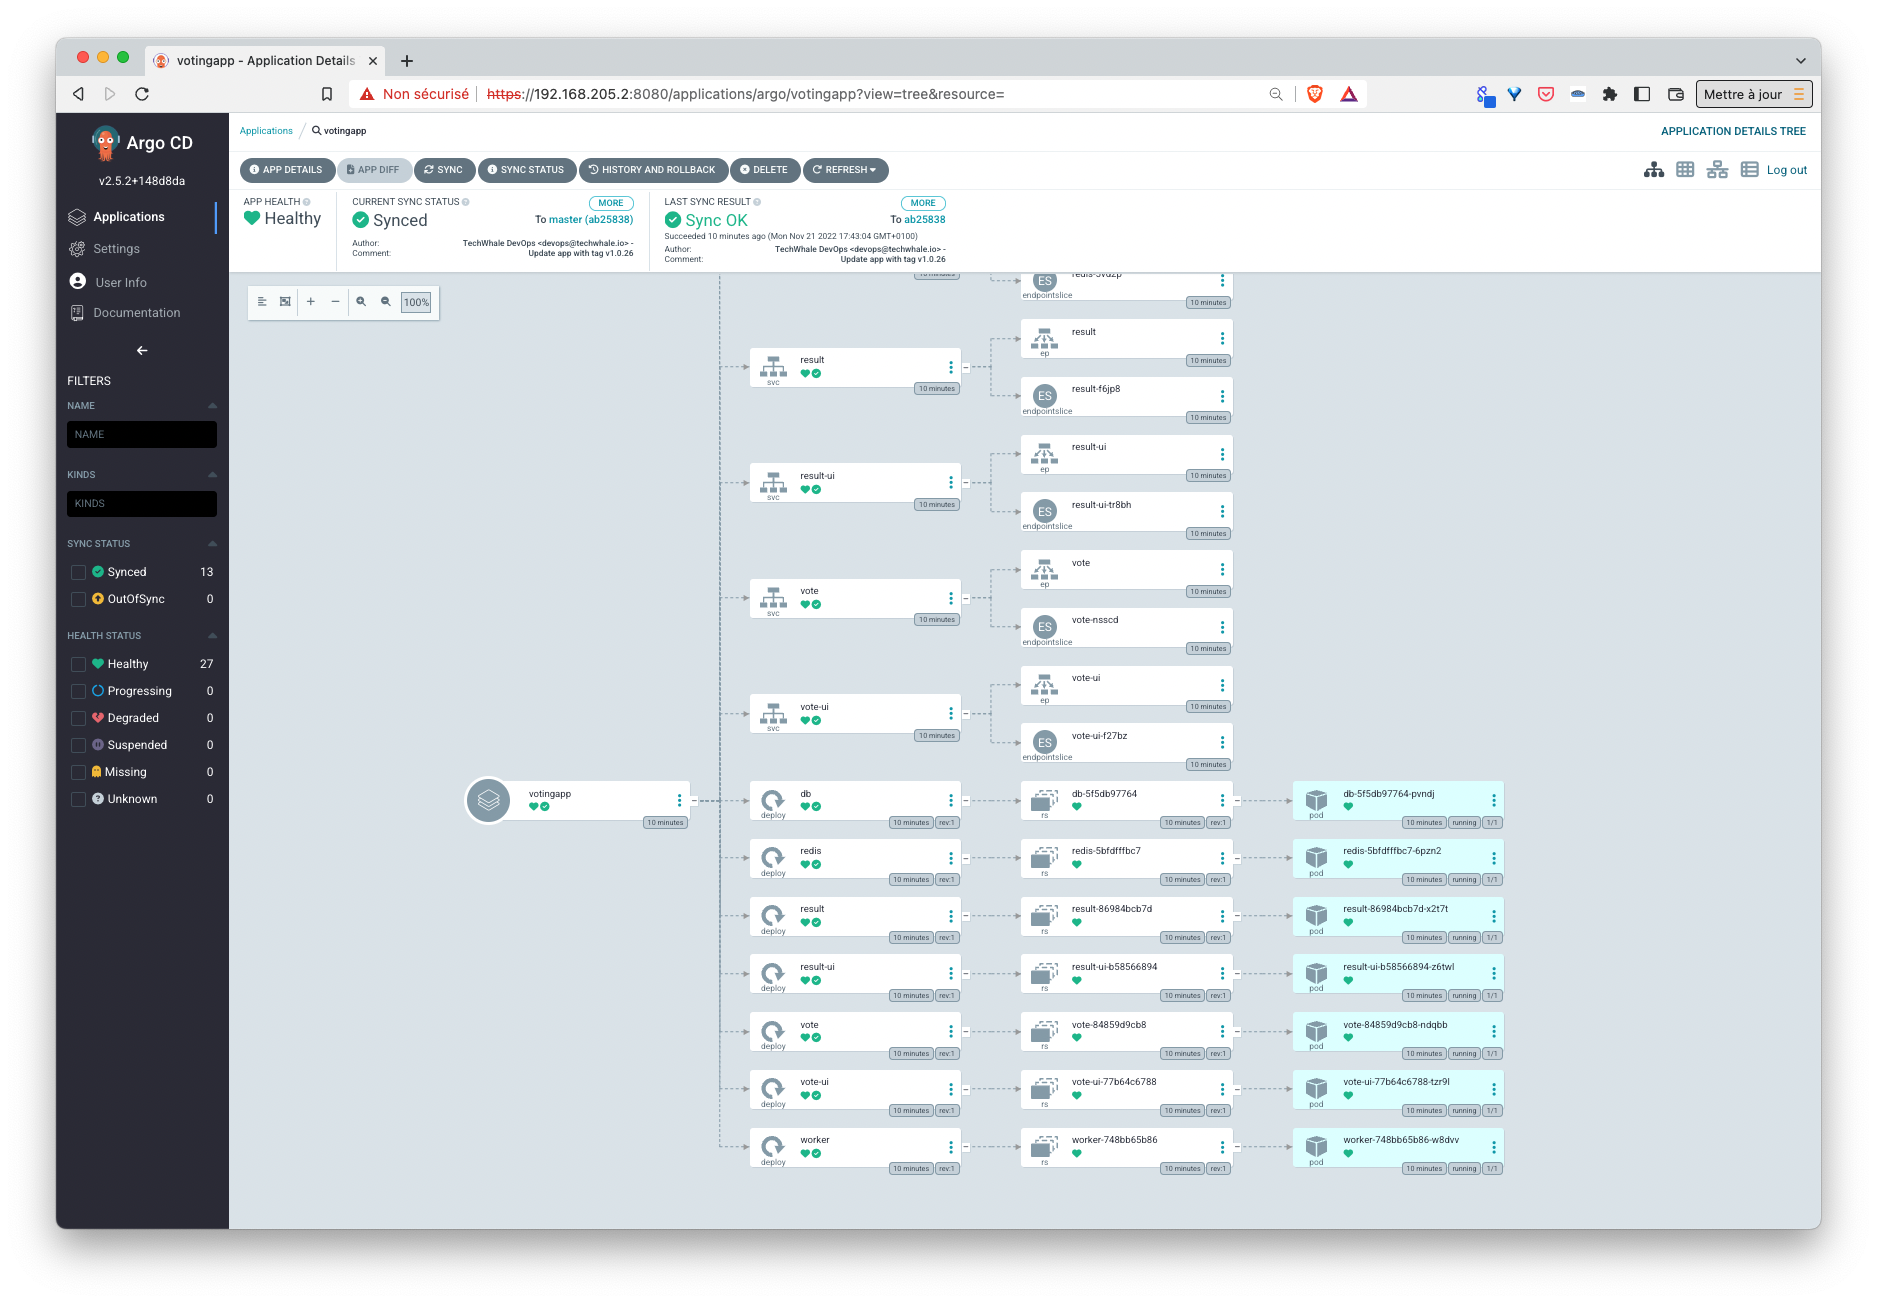The width and height of the screenshot is (1877, 1303).
Task: Collapse children of db-5f5db97764 replicaset
Action: (1237, 800)
